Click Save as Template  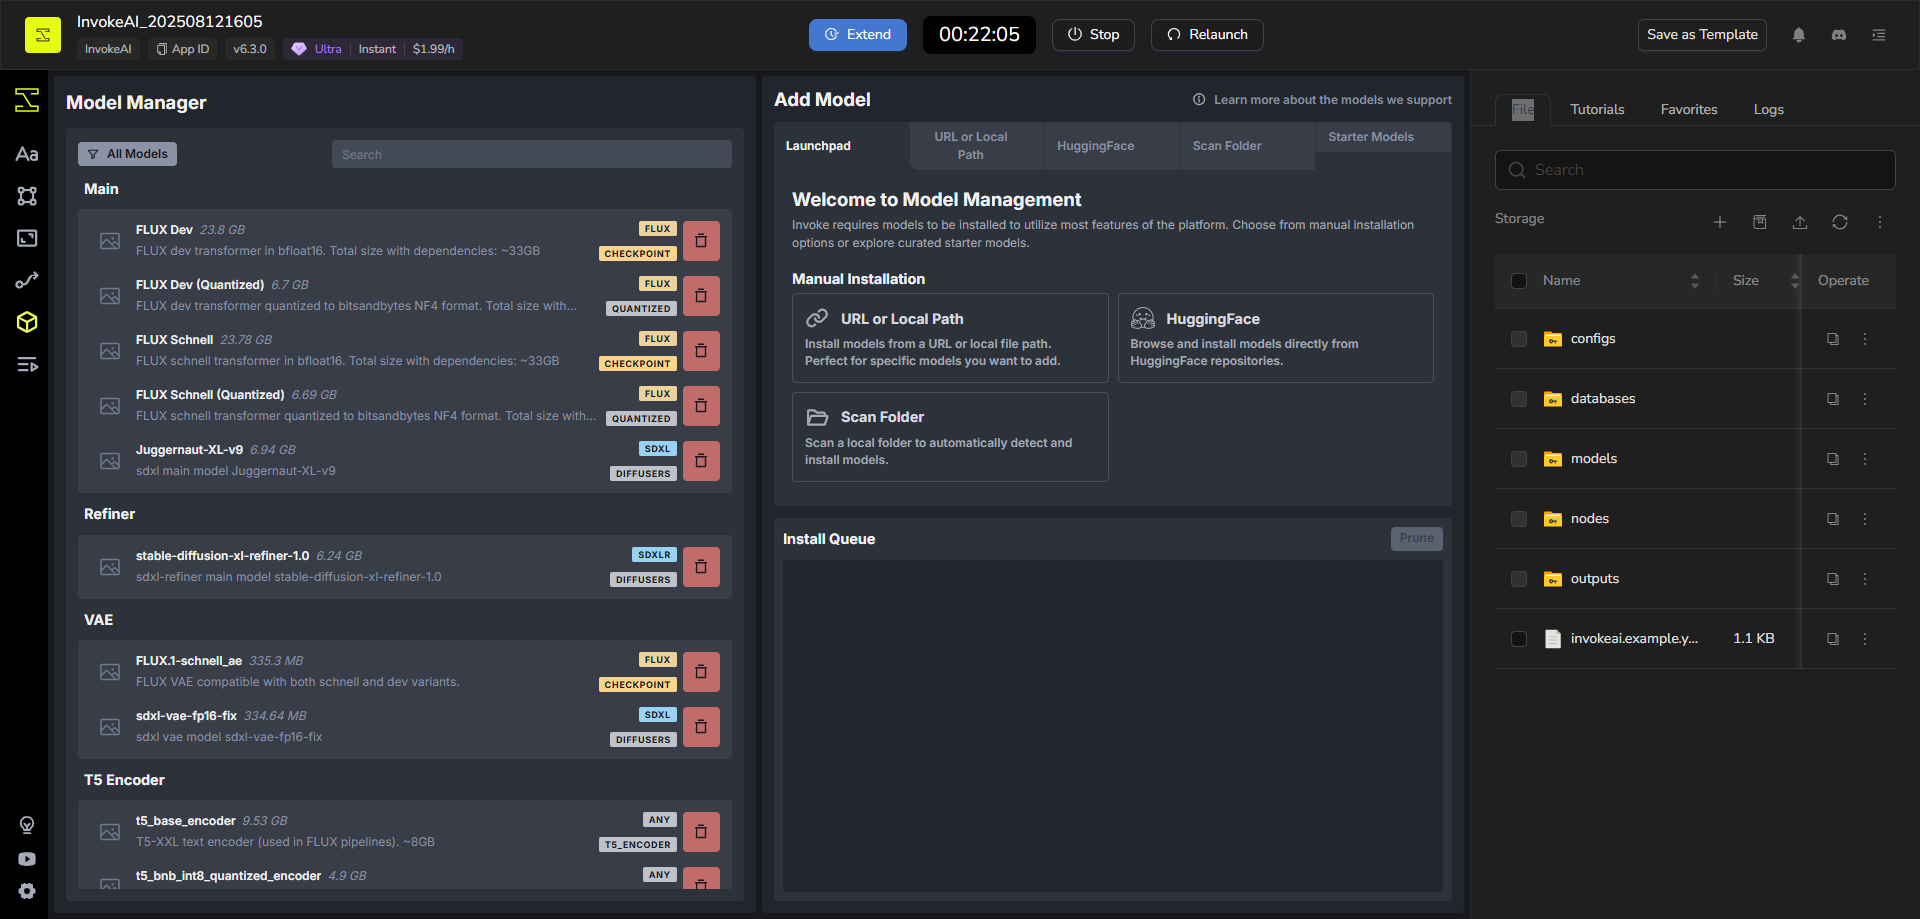1702,35
